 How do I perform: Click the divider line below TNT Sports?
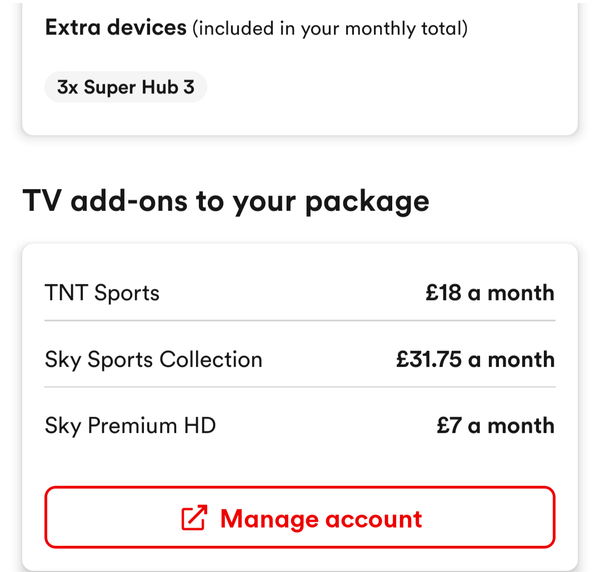pos(300,321)
